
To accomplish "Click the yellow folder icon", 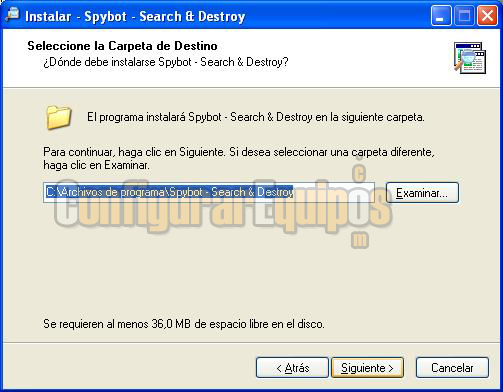I will 59,117.
